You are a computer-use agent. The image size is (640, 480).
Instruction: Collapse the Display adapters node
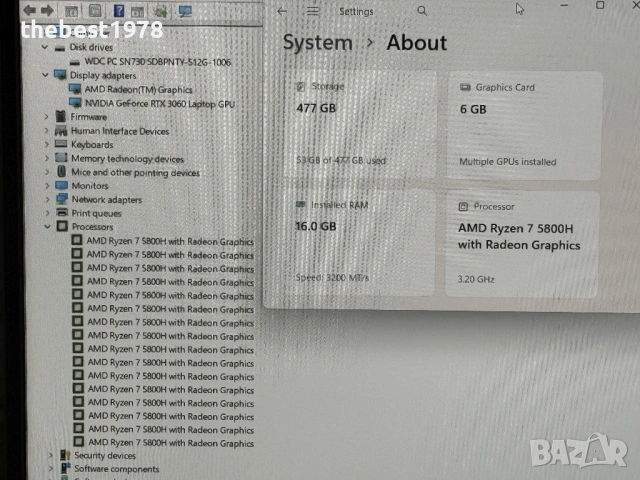tap(45, 75)
